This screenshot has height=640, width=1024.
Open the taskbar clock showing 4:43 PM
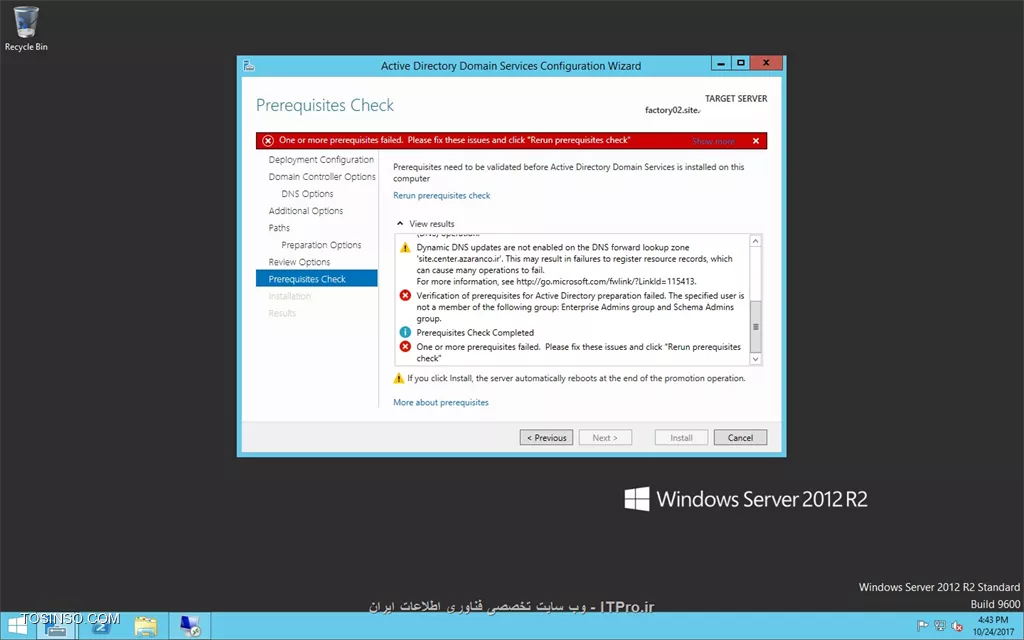click(993, 626)
